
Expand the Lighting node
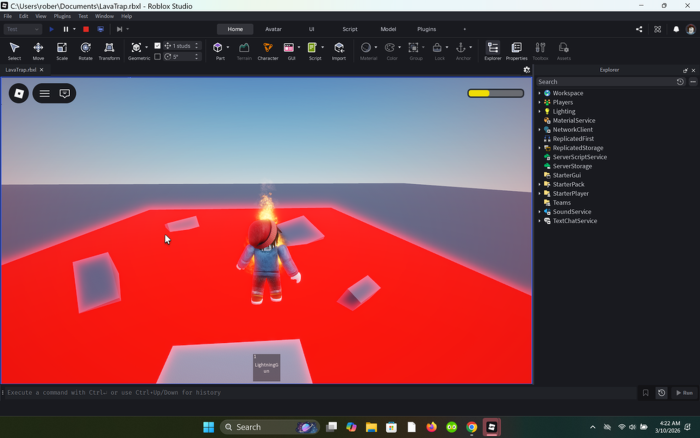tap(539, 112)
